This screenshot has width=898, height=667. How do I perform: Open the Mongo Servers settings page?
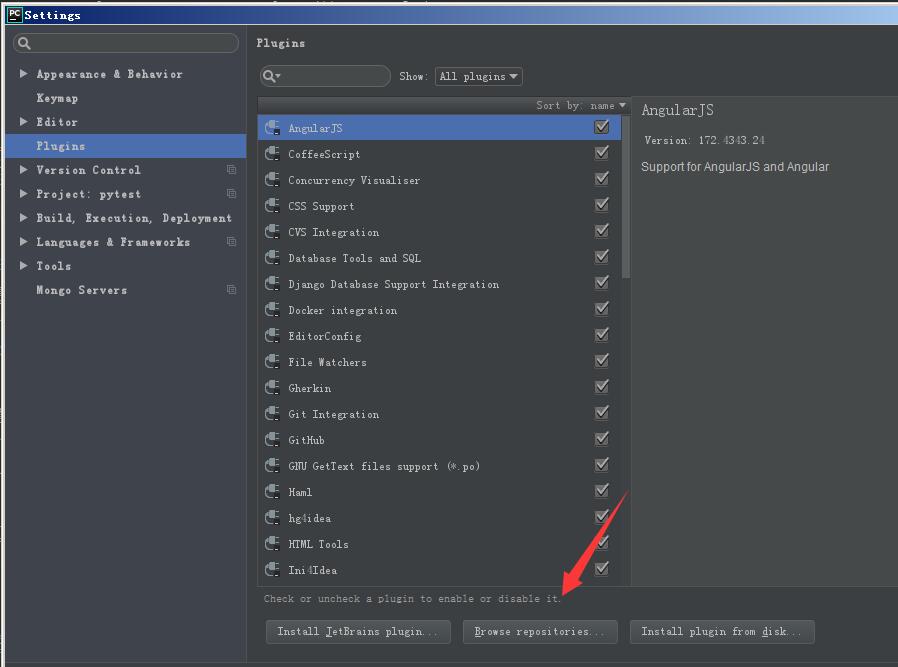click(x=81, y=290)
